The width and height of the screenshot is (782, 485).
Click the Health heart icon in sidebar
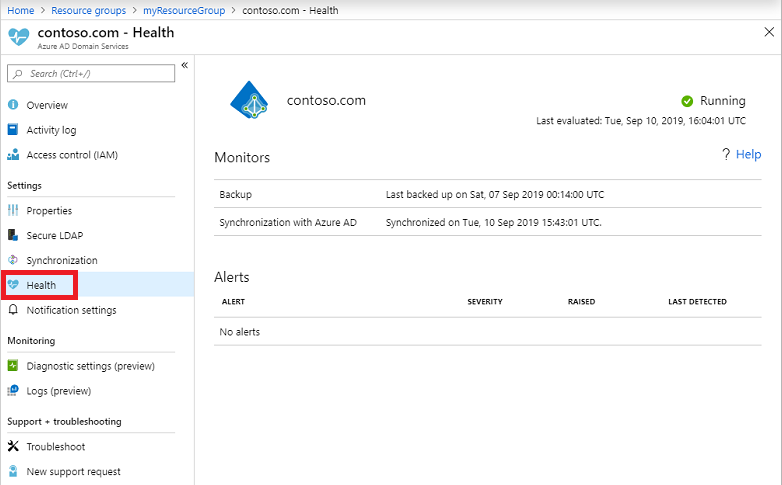click(x=13, y=285)
